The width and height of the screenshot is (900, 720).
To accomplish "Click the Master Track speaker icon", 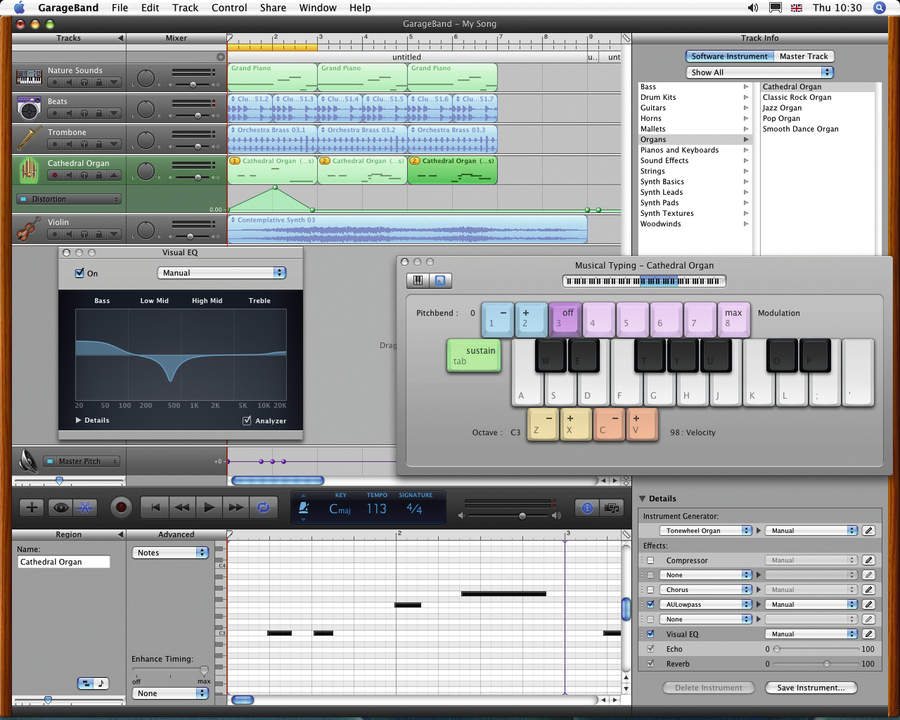I will pos(28,460).
